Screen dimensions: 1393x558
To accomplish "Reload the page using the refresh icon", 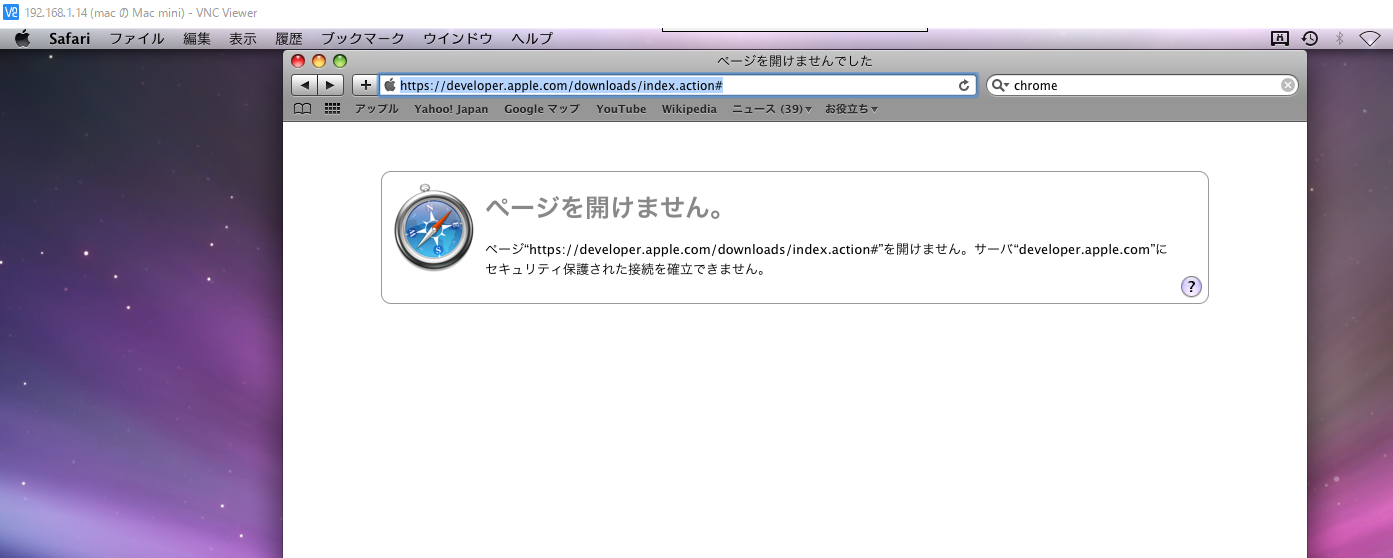I will (964, 86).
